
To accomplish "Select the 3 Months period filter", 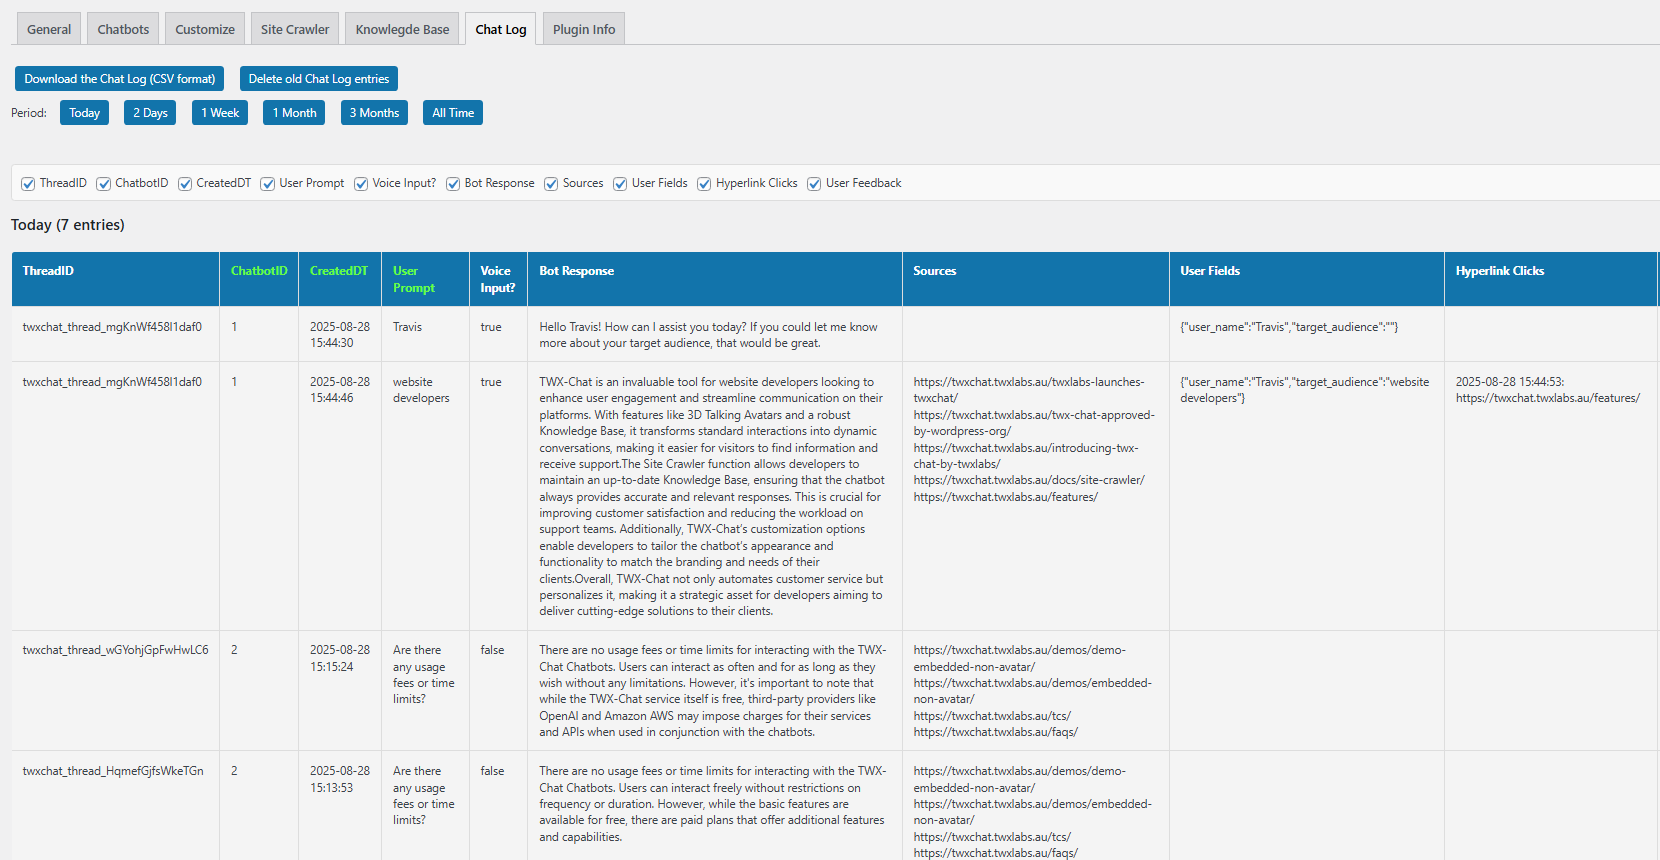I will point(374,113).
